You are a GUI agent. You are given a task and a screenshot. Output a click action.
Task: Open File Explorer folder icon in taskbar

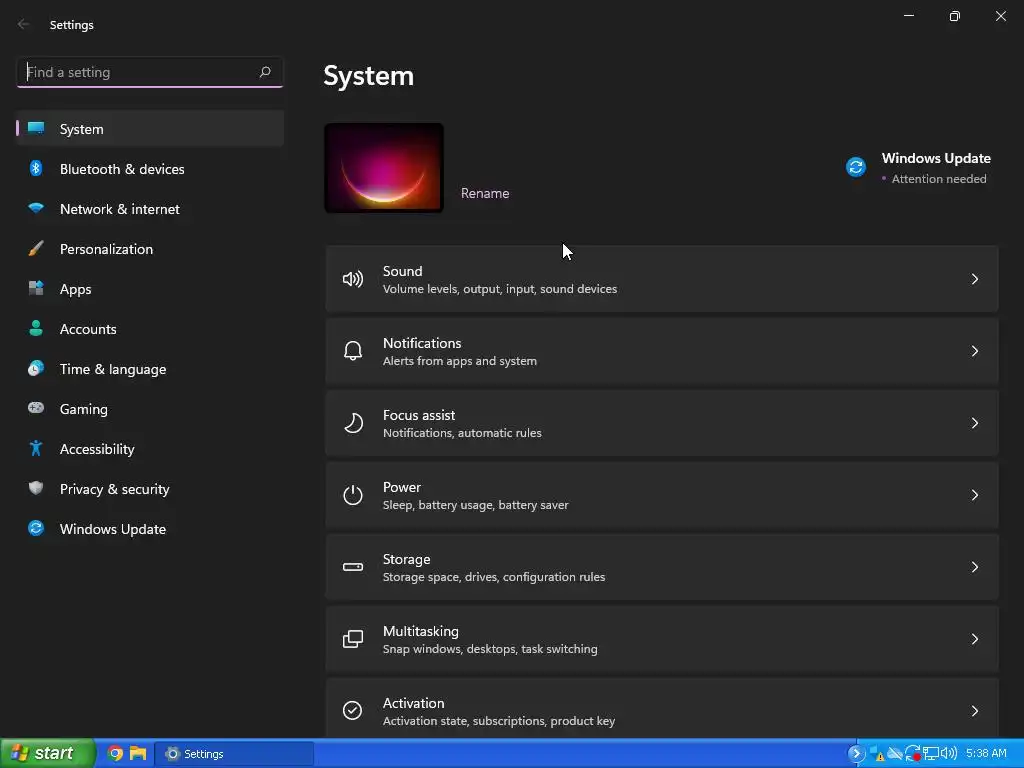click(138, 754)
